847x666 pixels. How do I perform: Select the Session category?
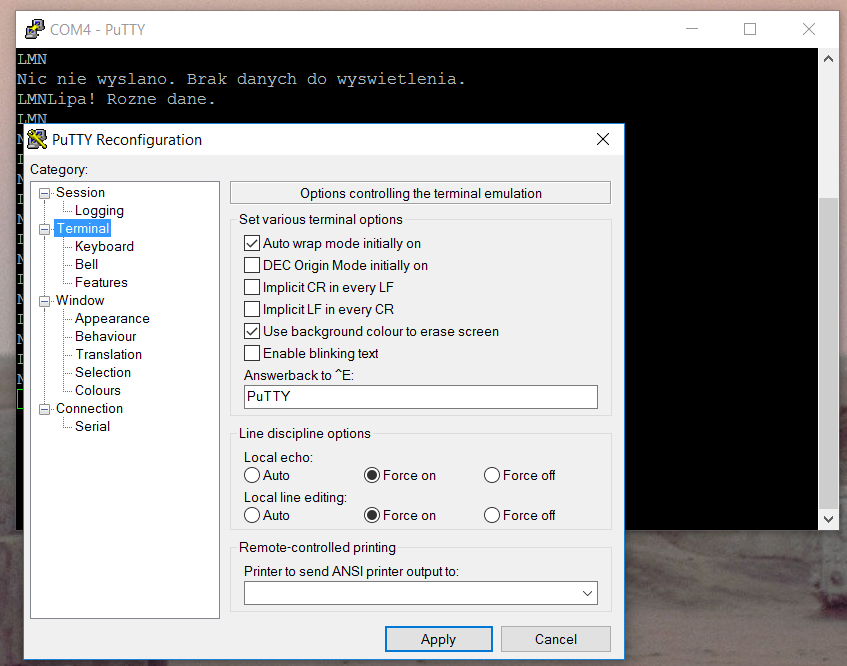(80, 192)
